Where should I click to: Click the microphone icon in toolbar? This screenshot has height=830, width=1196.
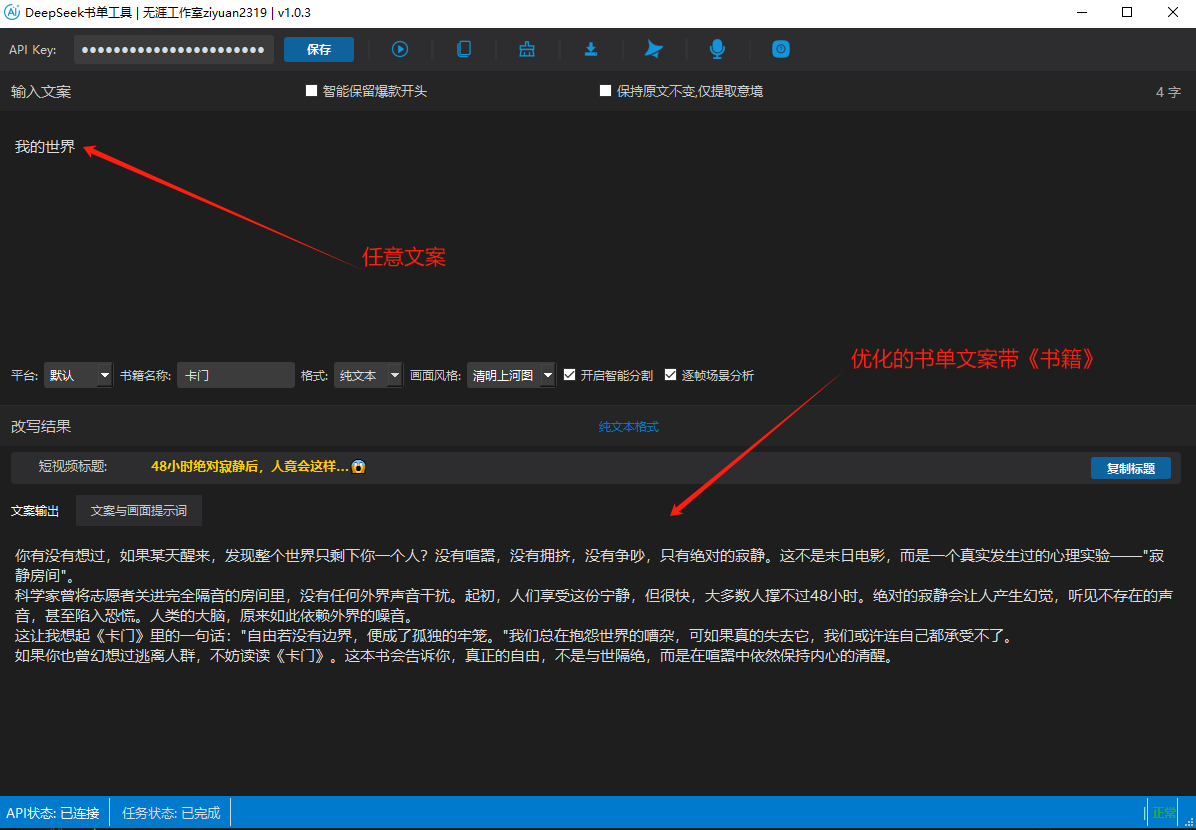point(717,49)
